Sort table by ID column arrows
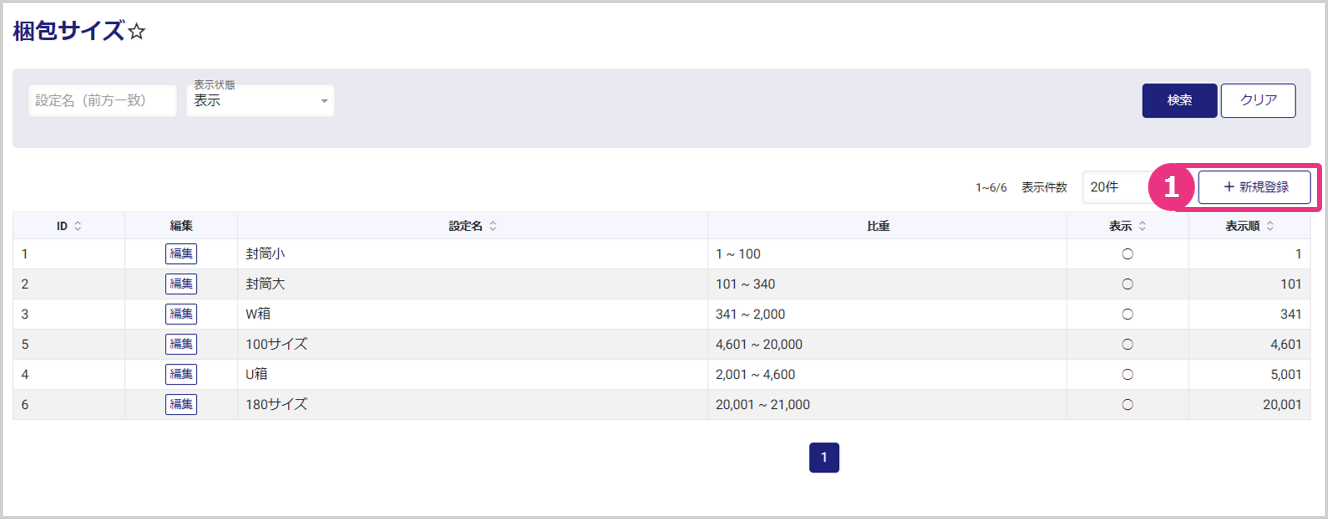The image size is (1328, 519). pos(78,226)
